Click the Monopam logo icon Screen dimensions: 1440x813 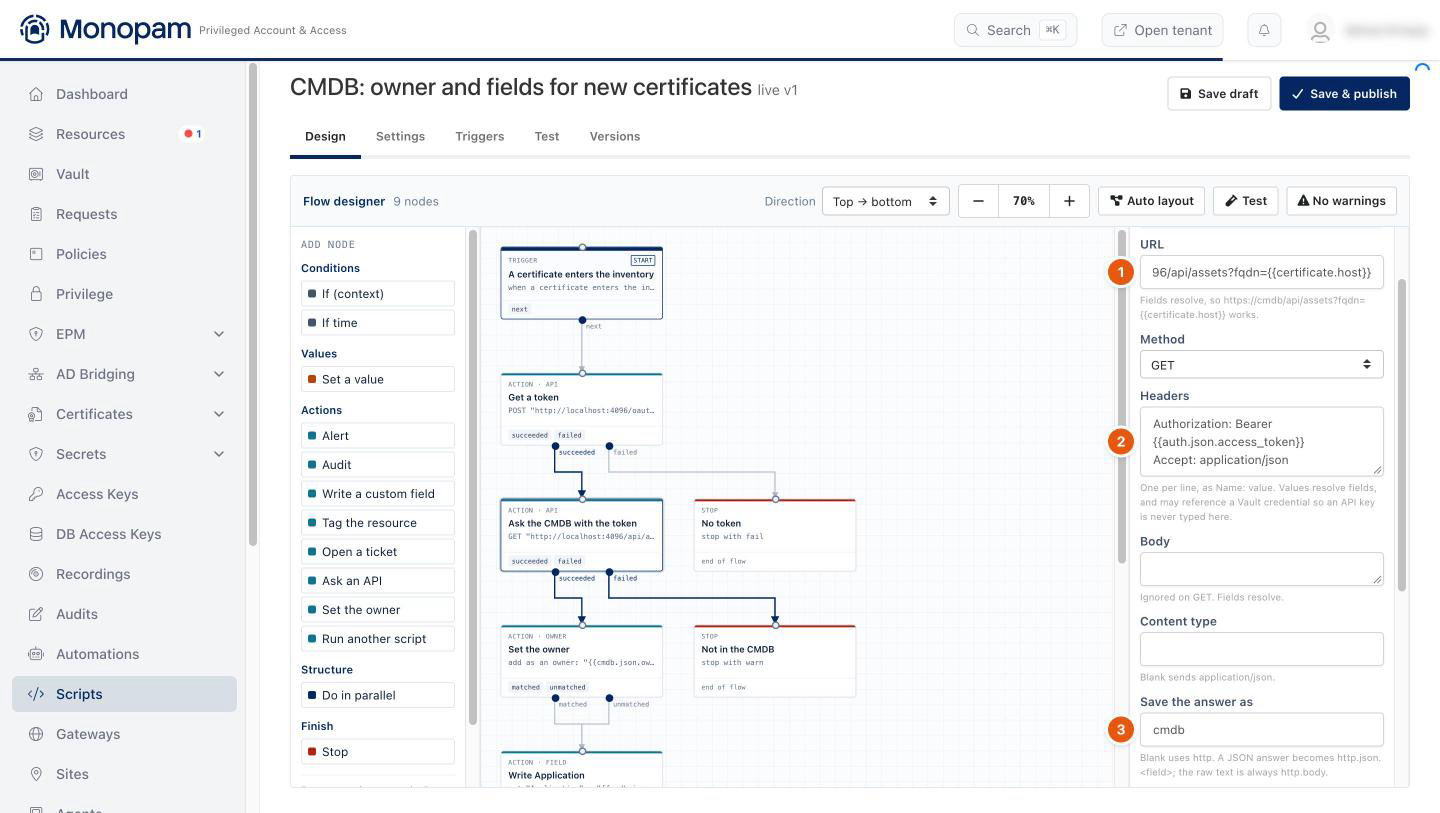[x=34, y=29]
